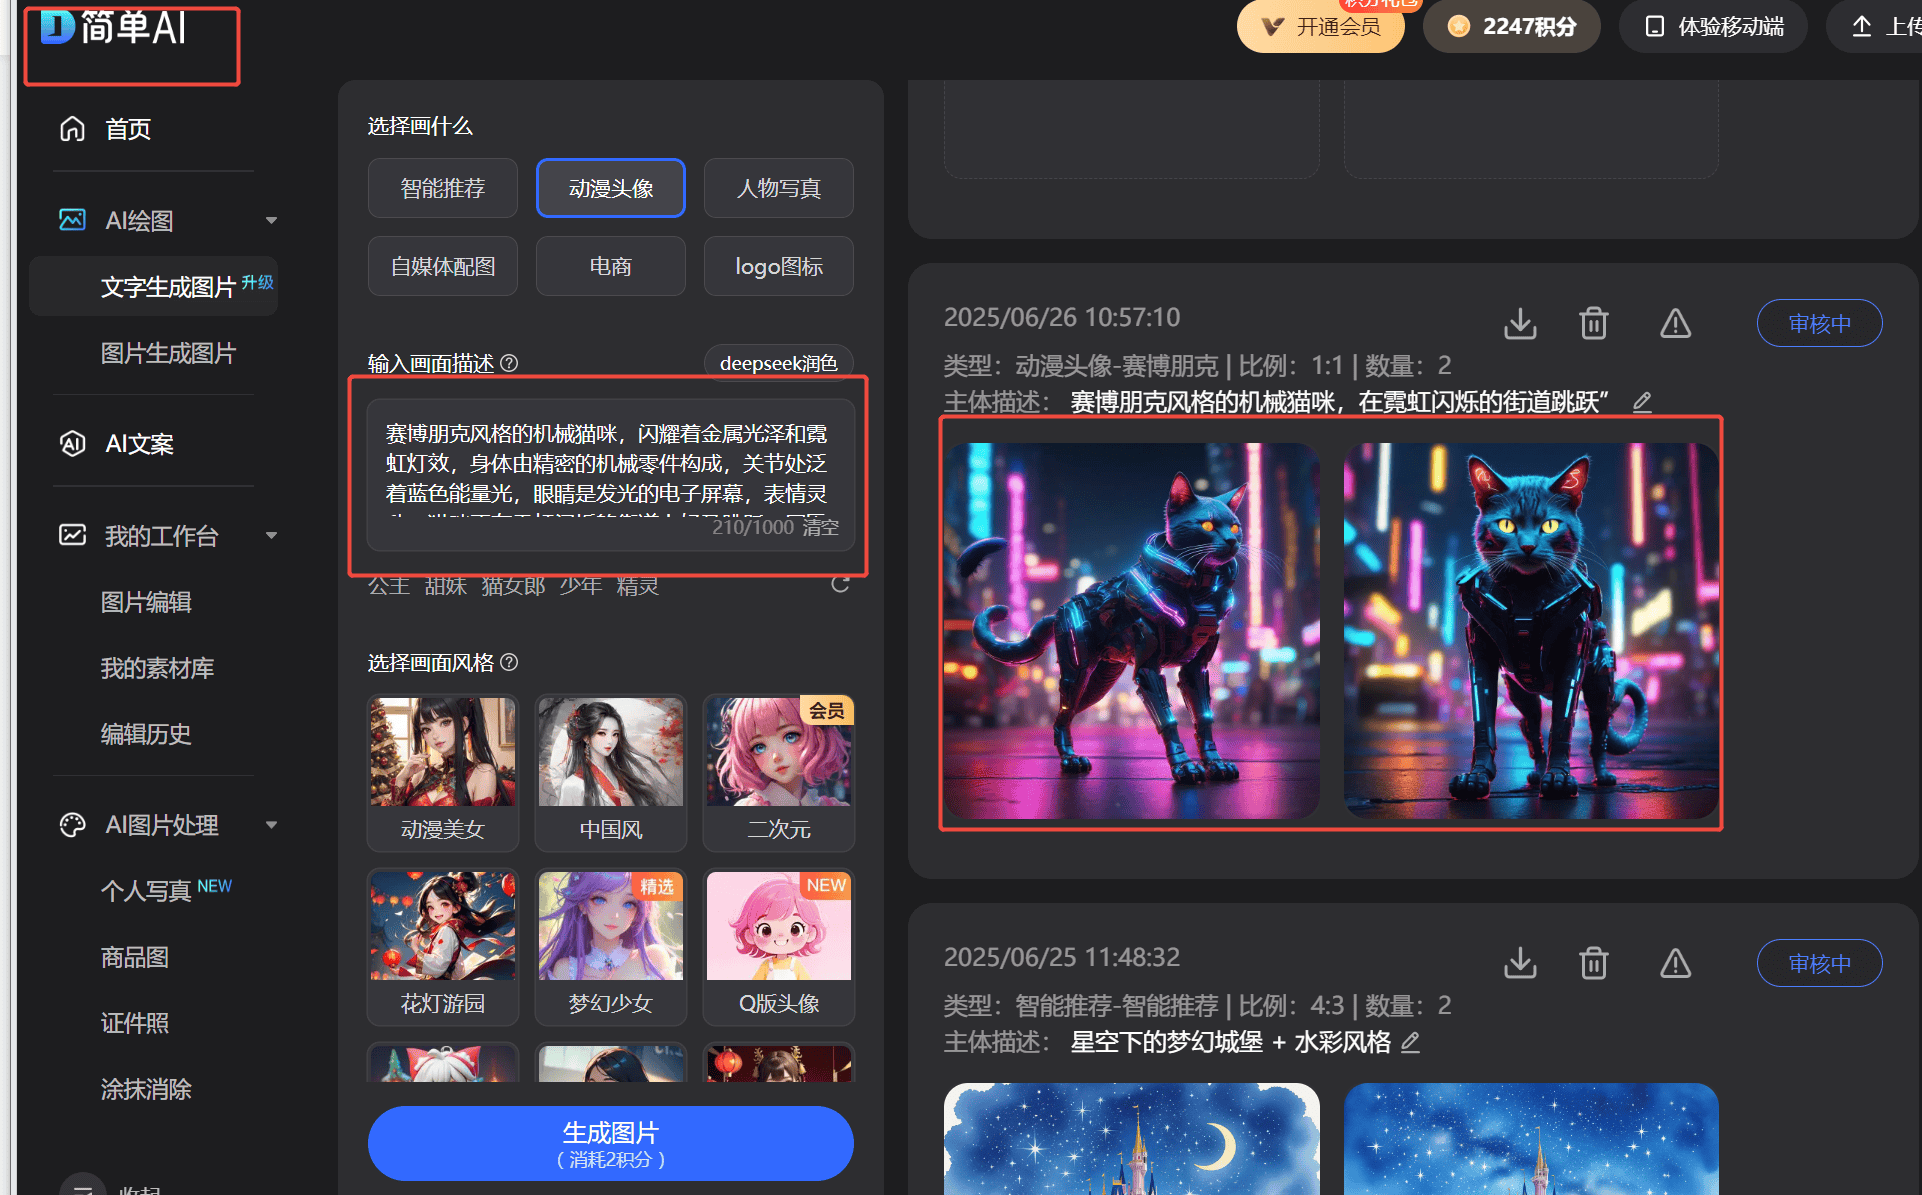The image size is (1922, 1195).
Task: Click 审核中 button for 10:57:10 record
Action: (1820, 323)
